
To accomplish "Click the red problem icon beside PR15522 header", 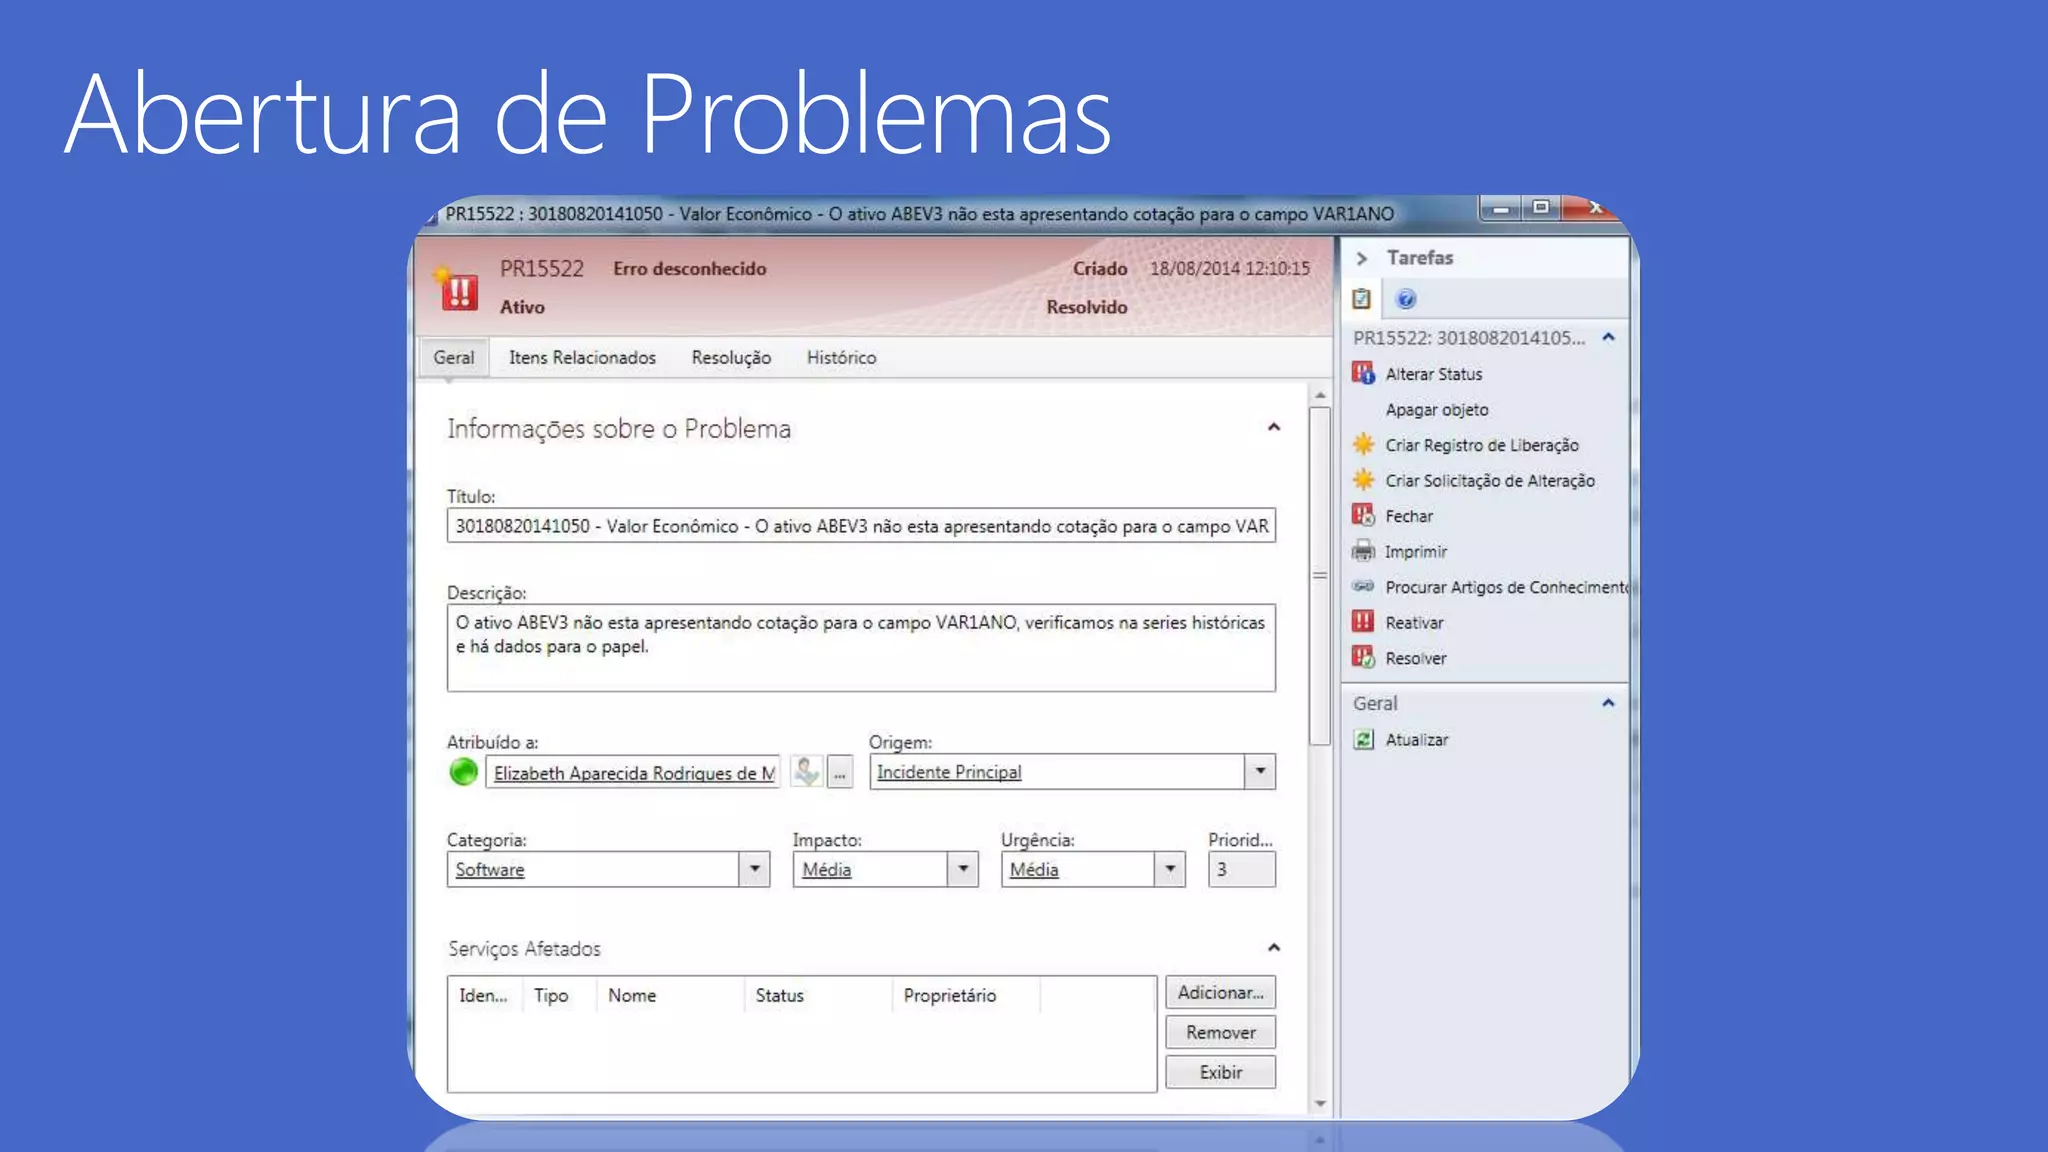I will 457,289.
